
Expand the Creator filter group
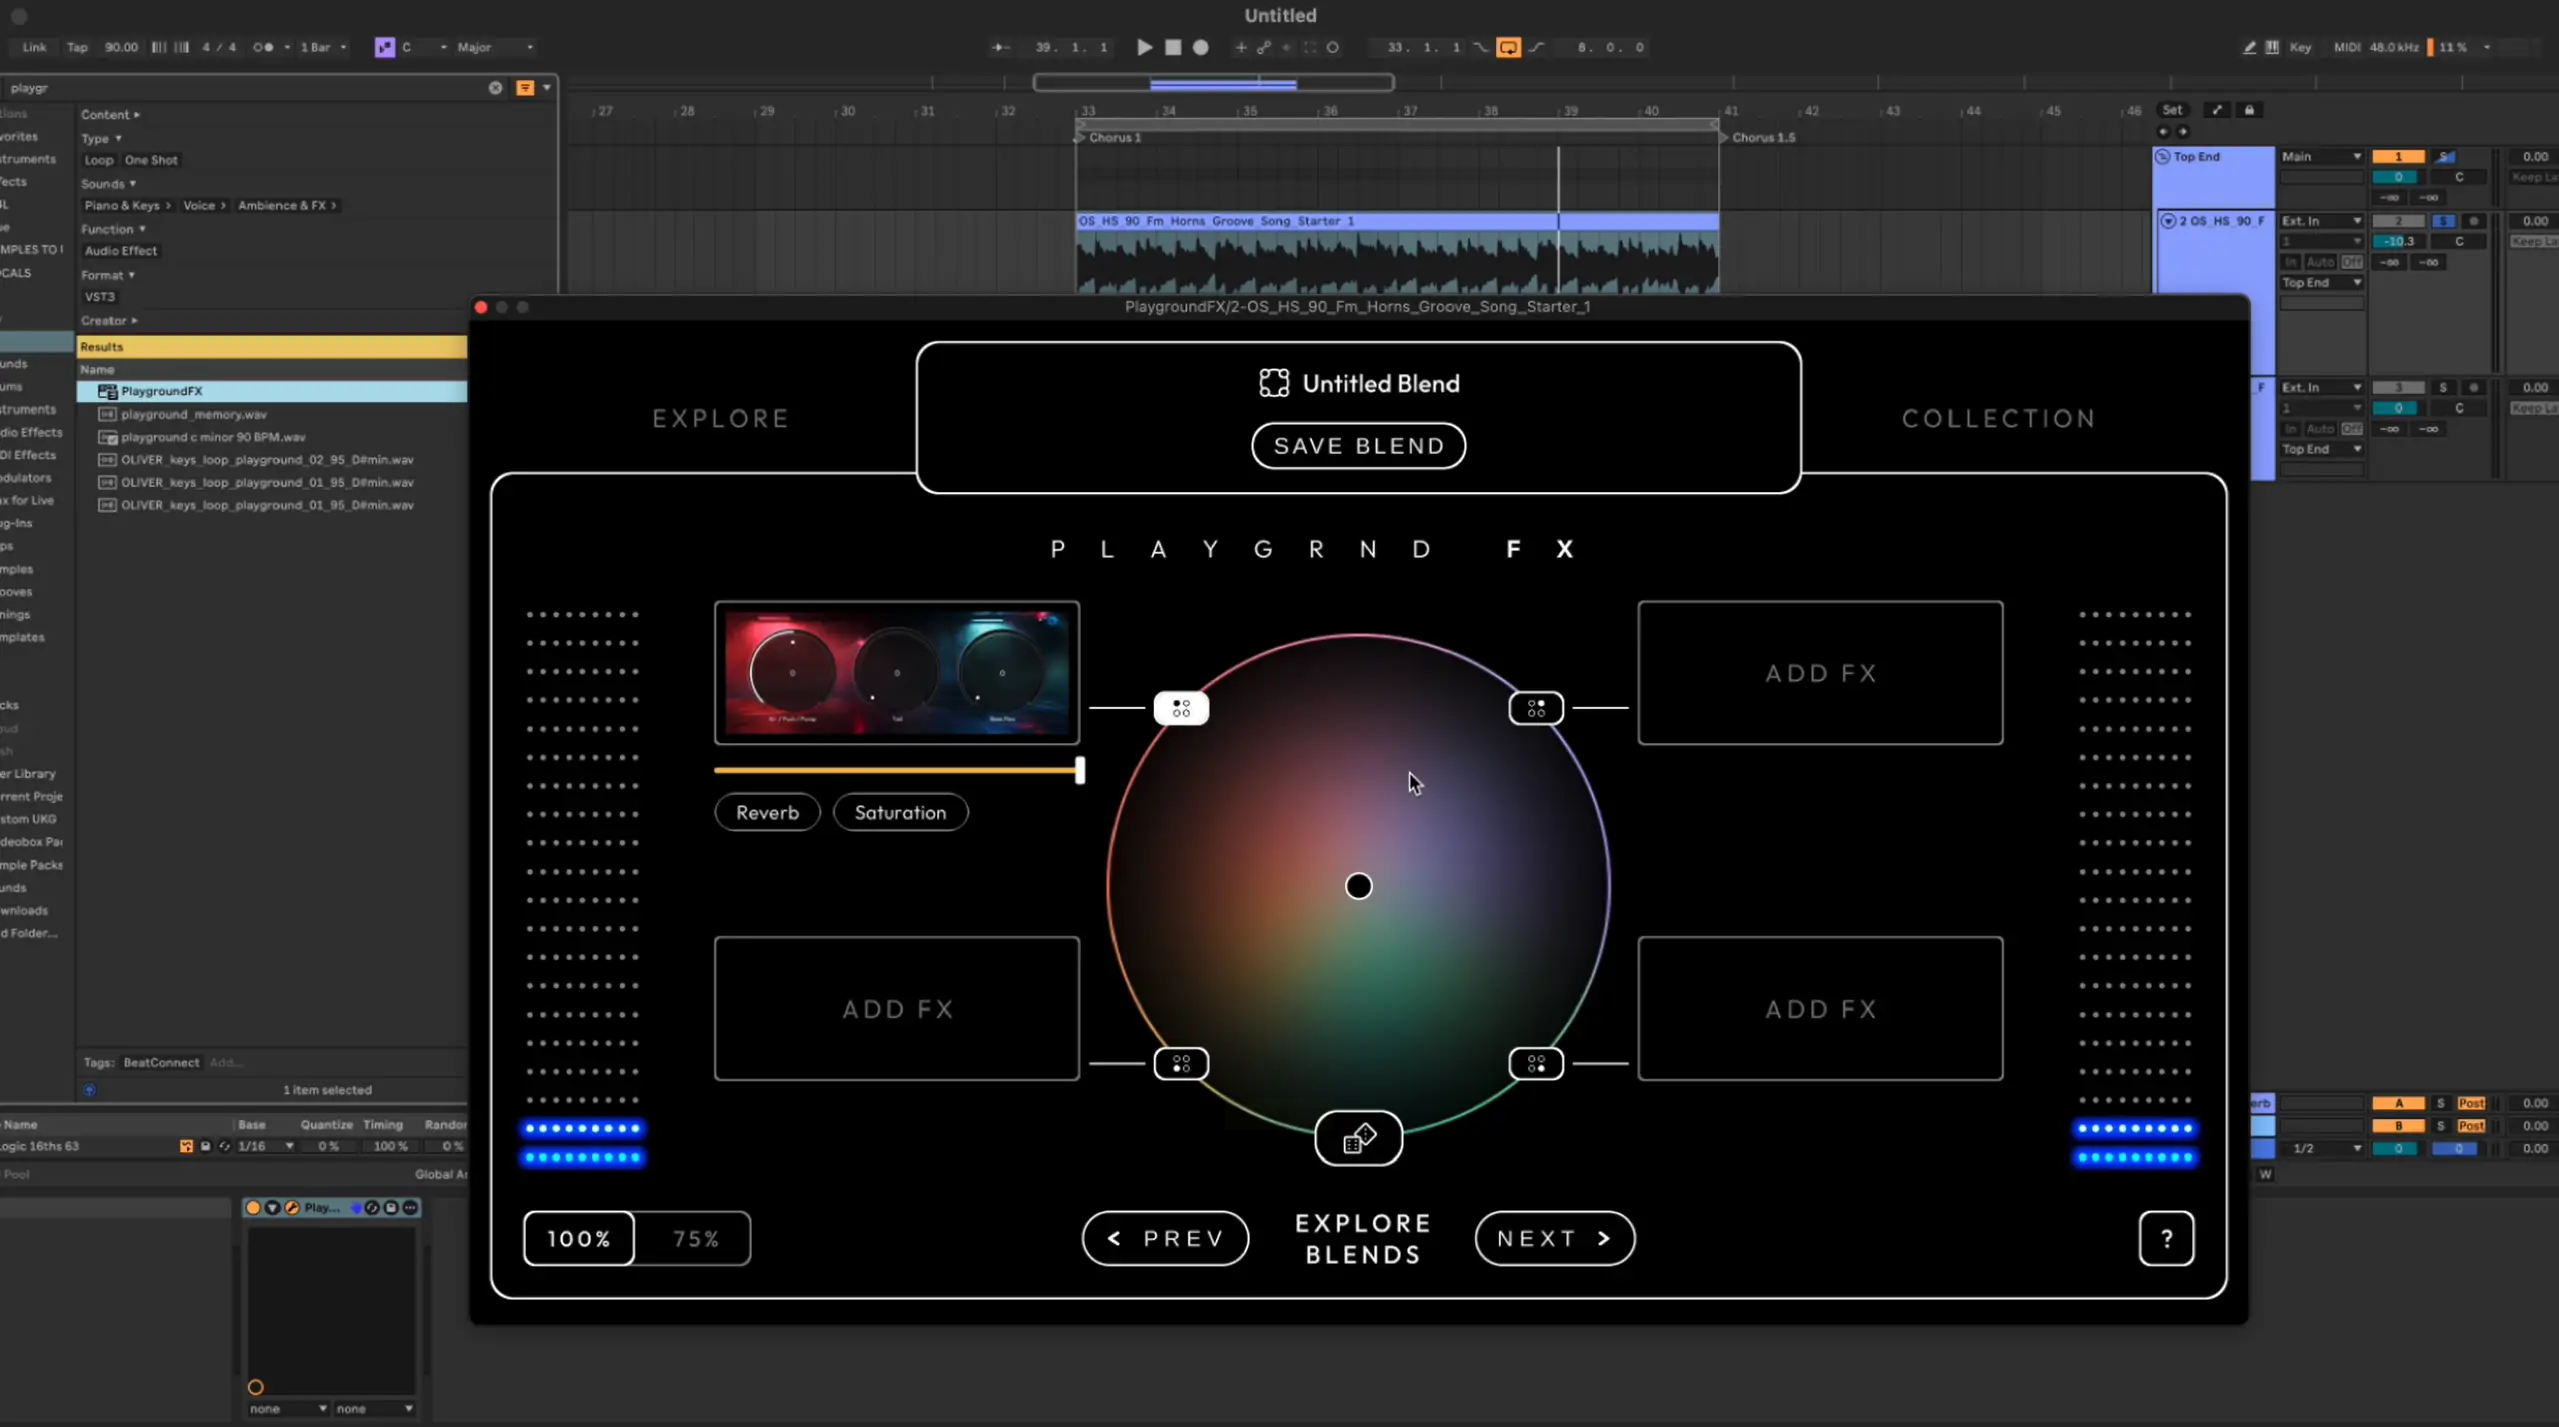coord(109,321)
